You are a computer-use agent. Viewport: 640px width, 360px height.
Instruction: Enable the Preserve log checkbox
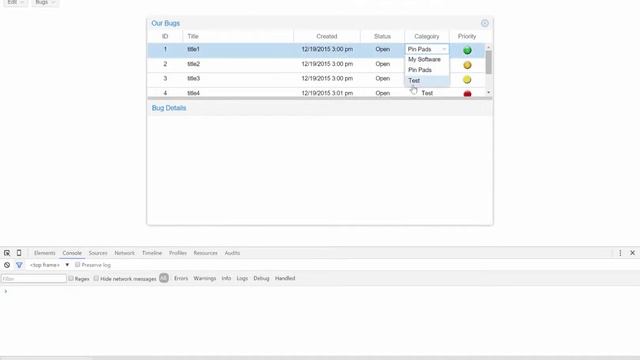(78, 265)
